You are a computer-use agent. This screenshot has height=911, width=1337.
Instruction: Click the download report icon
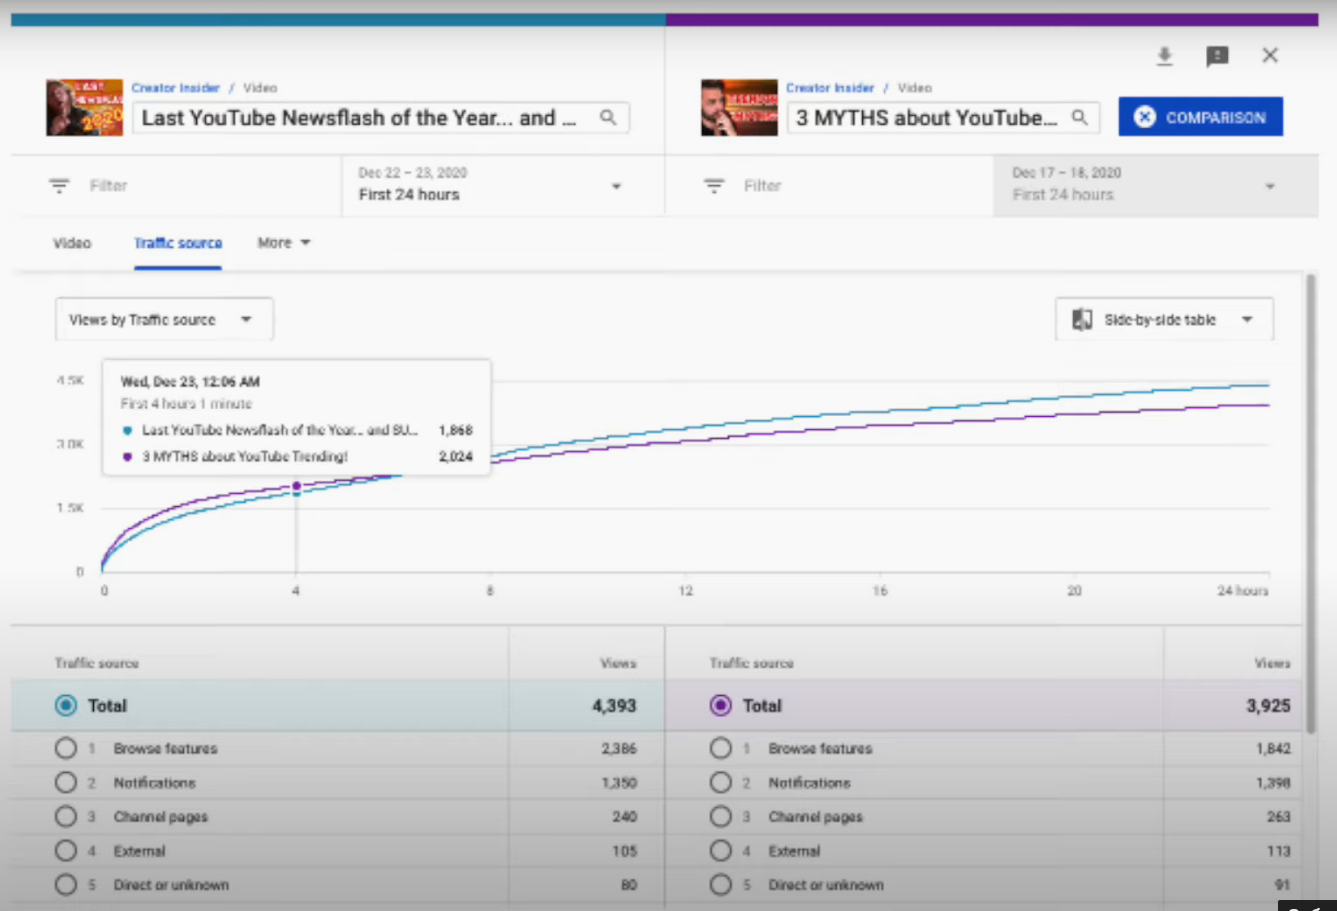pos(1164,56)
